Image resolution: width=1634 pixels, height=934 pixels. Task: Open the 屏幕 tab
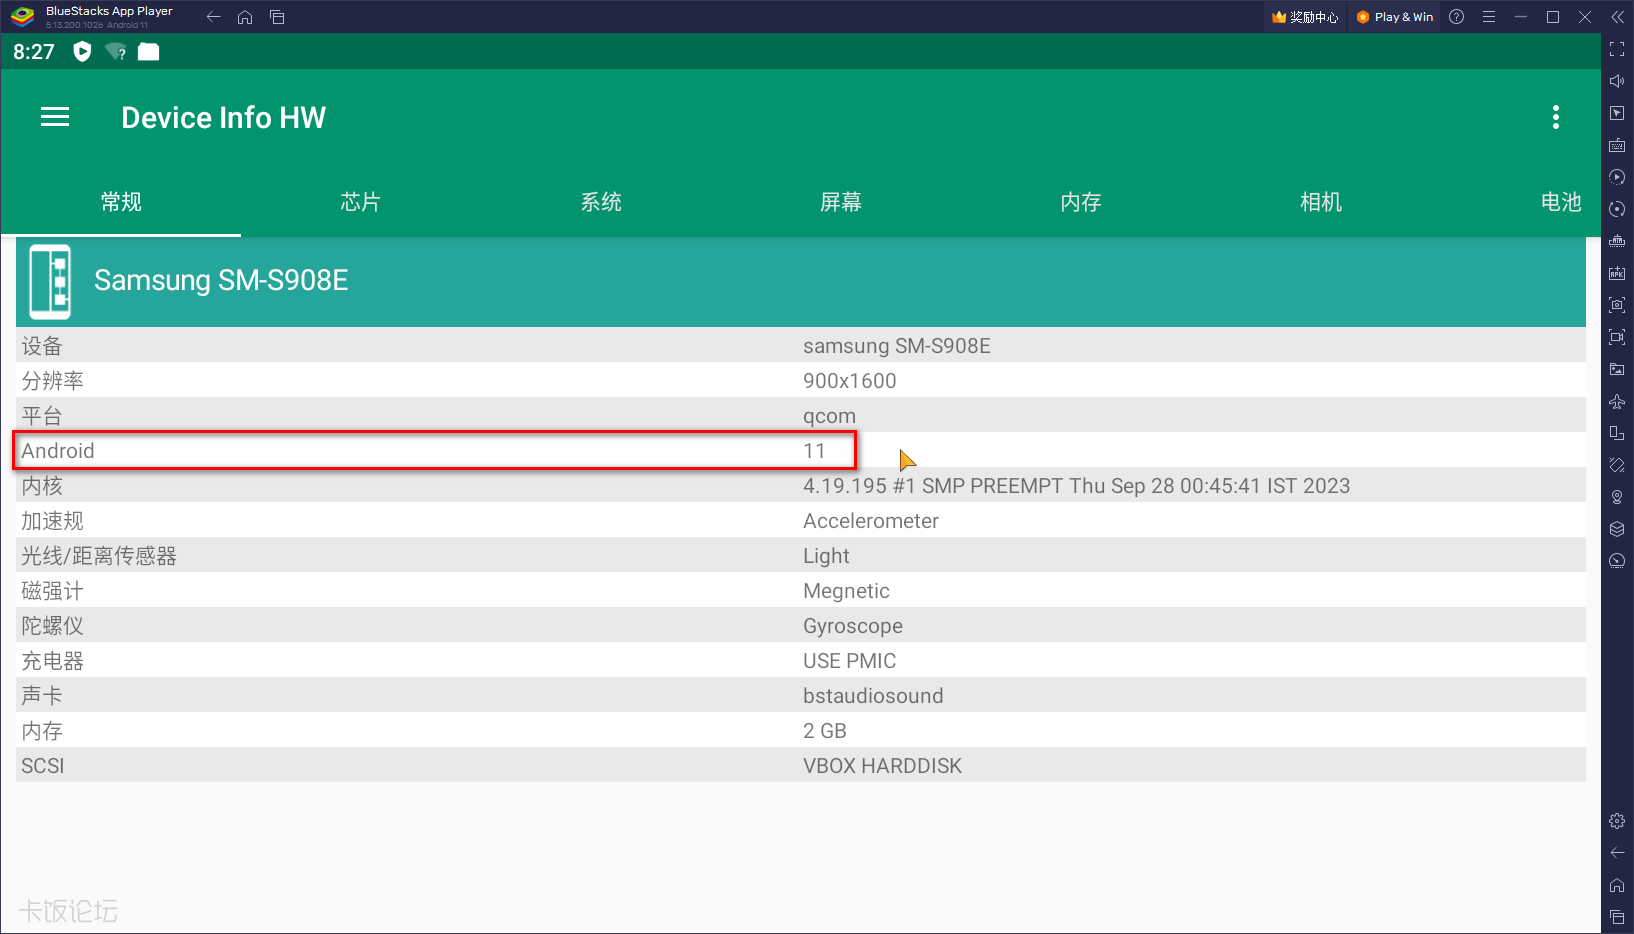click(x=841, y=202)
